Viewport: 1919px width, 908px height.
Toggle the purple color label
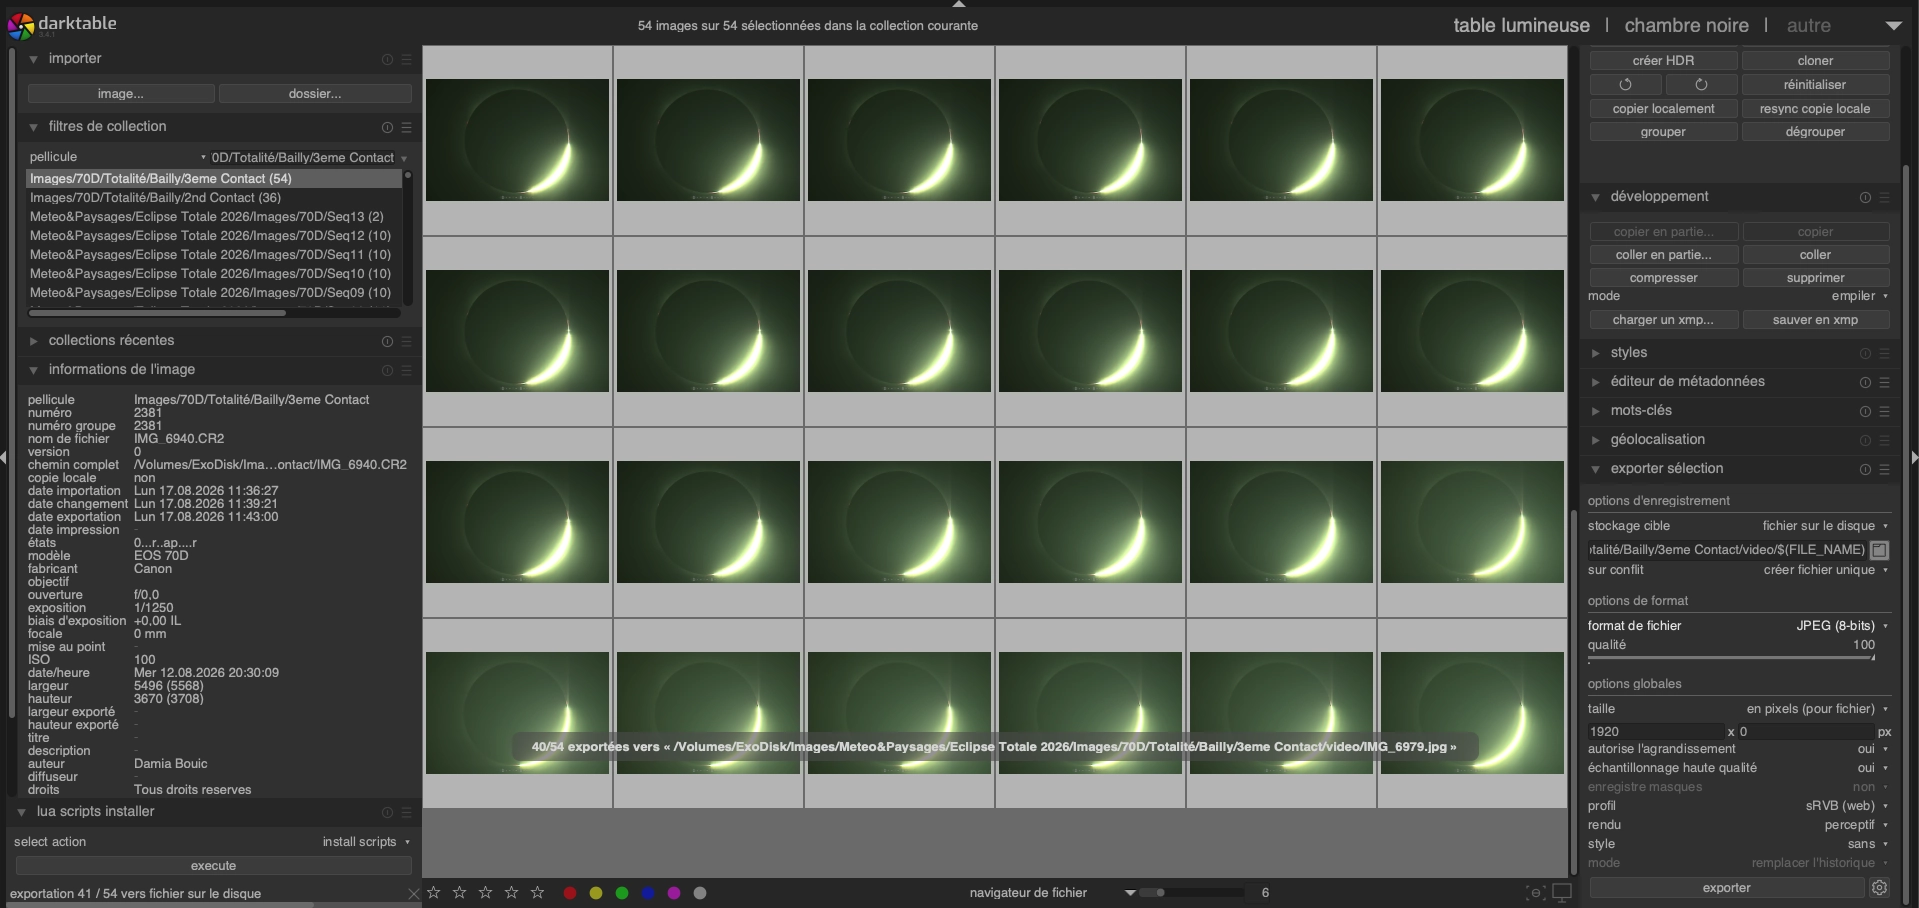coord(674,893)
